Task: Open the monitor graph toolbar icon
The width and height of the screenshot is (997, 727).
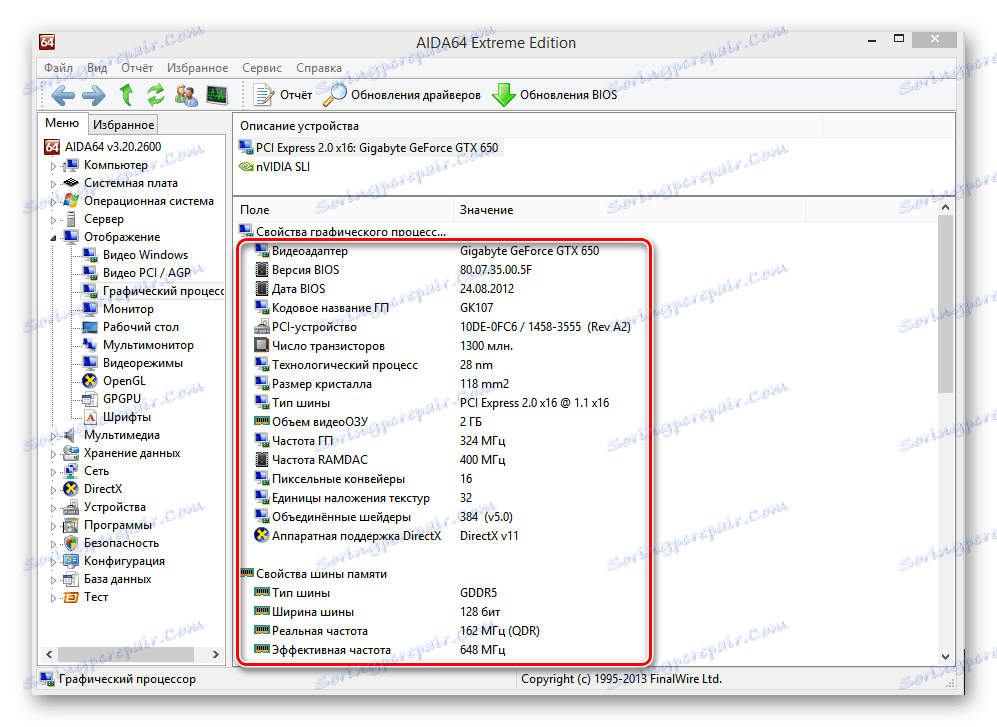Action: click(x=217, y=95)
